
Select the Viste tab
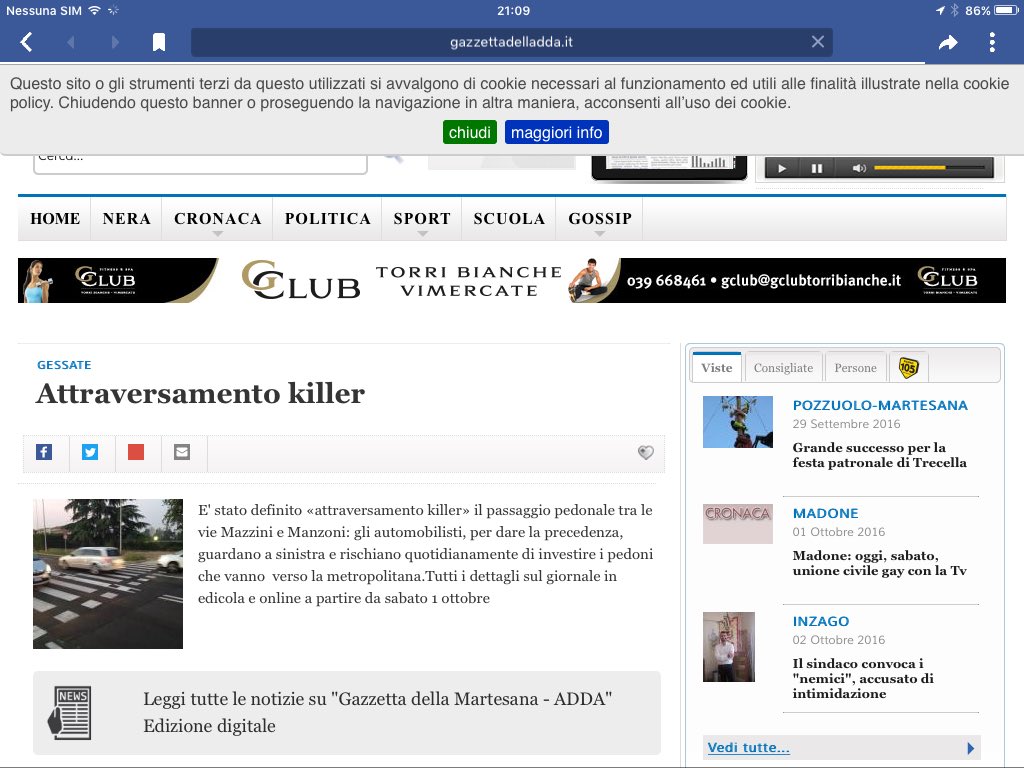(716, 368)
